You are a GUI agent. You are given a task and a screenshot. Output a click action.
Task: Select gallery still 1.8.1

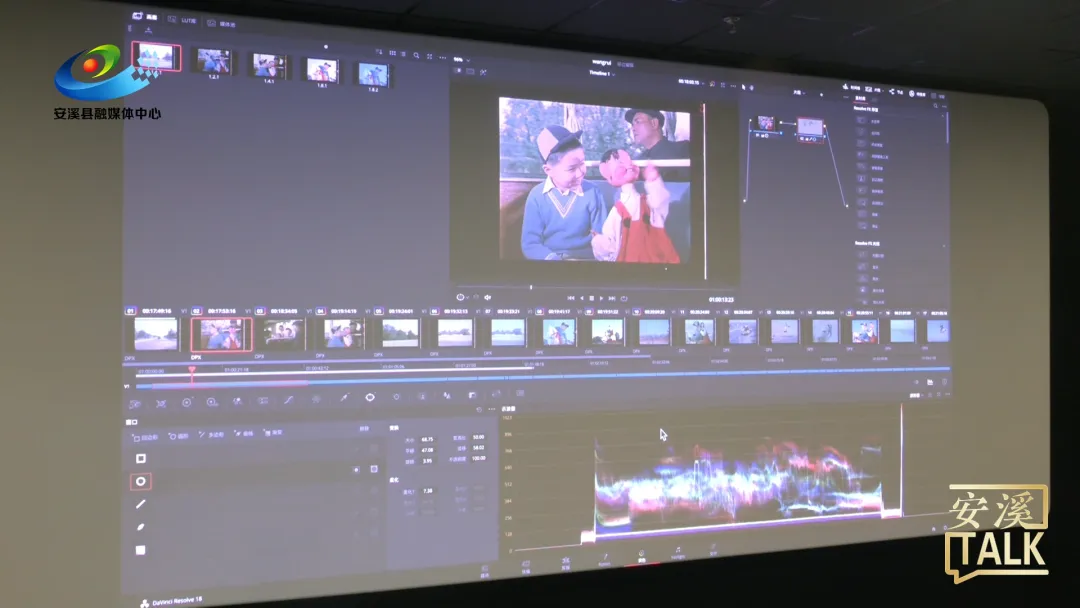322,70
